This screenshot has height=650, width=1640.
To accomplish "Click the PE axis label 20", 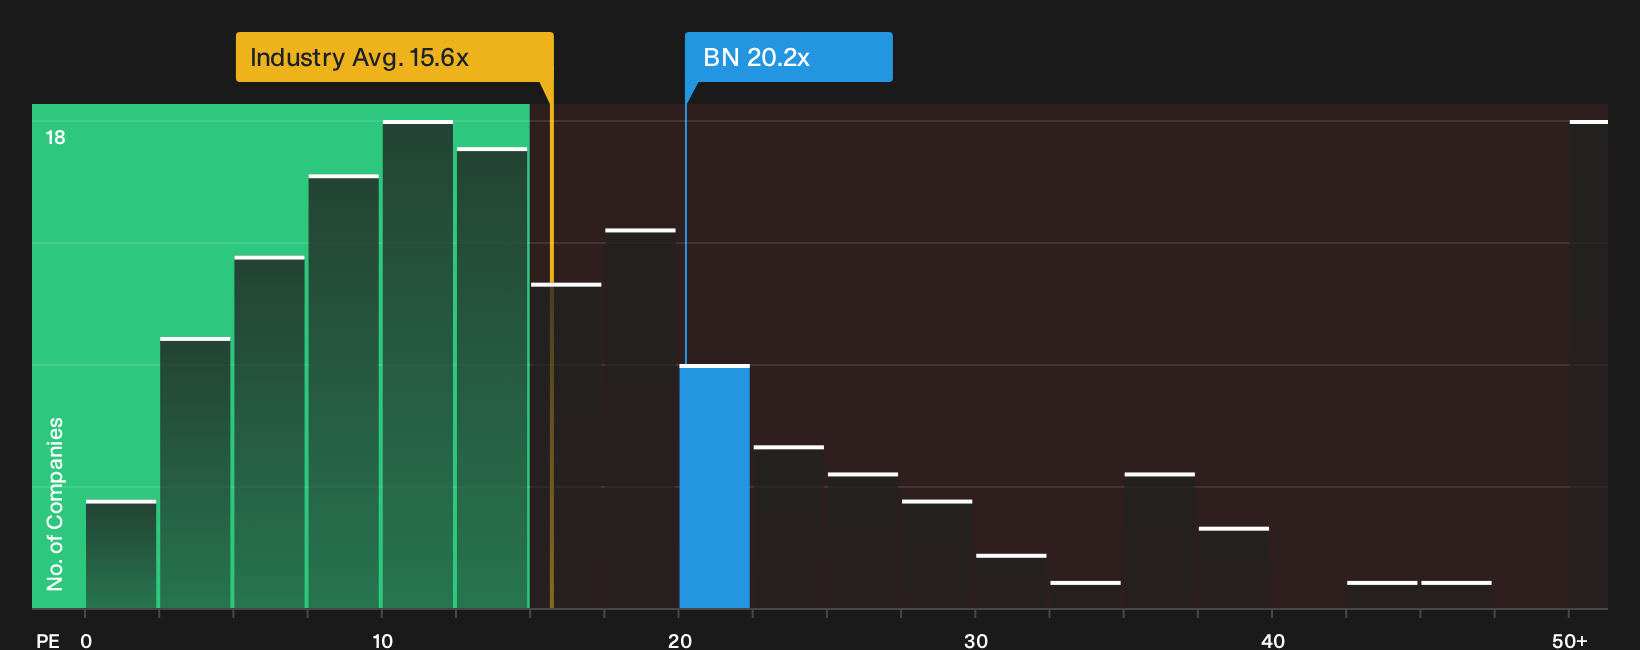I will (680, 640).
